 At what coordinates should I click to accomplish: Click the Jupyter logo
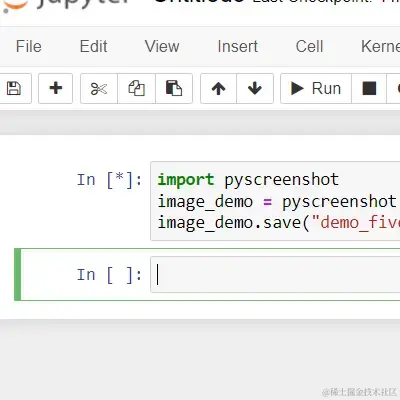pos(67,5)
